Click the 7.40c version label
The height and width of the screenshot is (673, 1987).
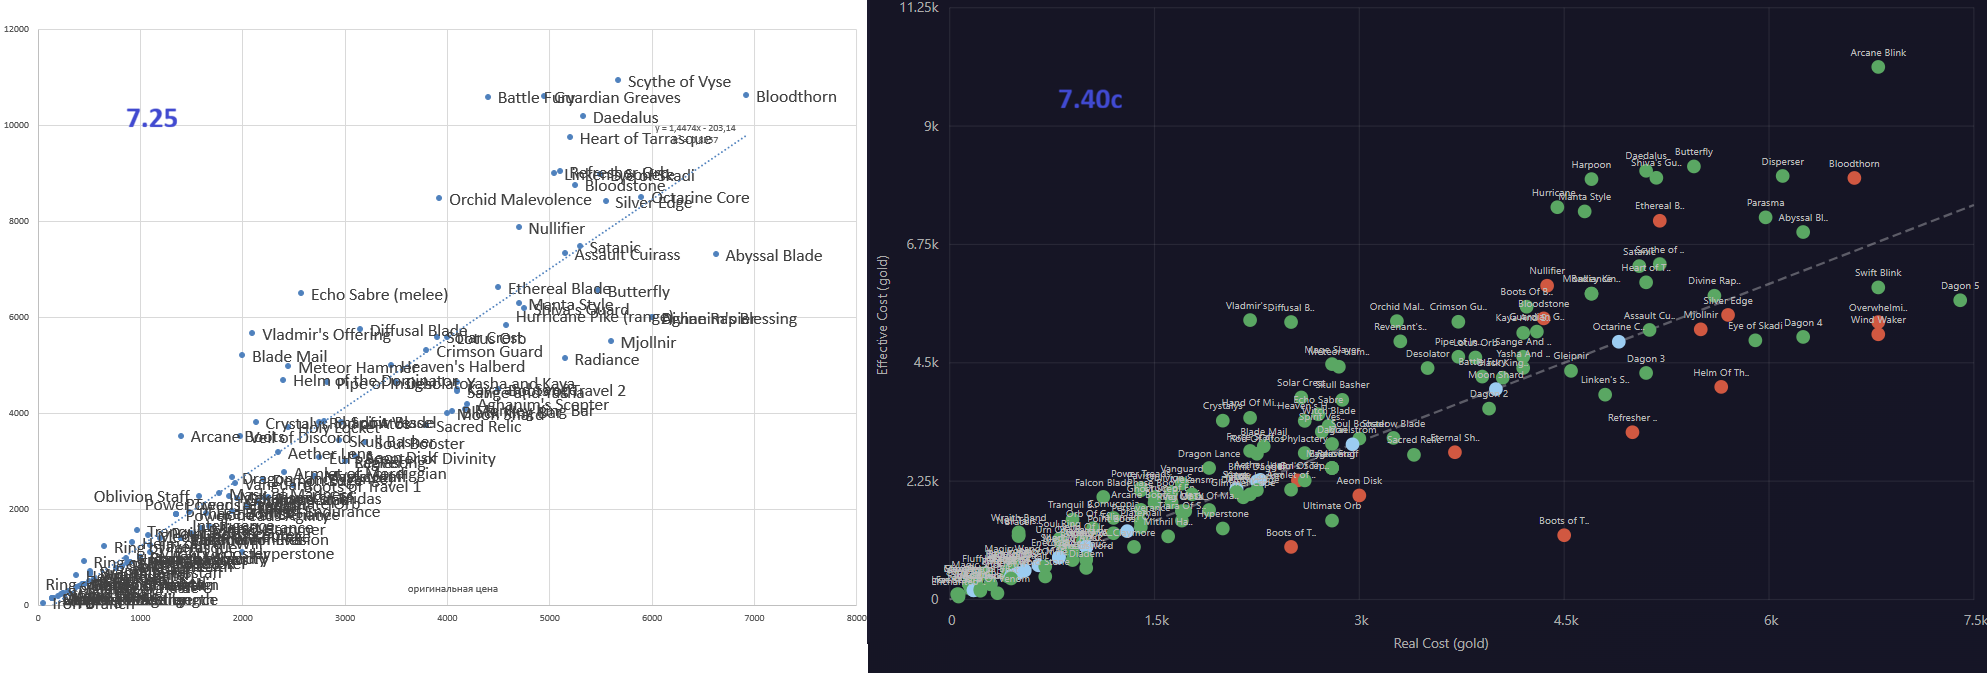[x=1090, y=100]
